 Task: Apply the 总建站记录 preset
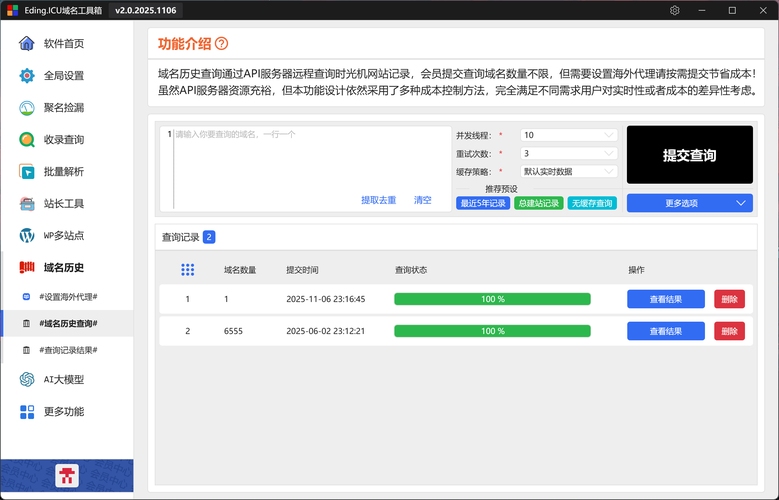coord(539,203)
